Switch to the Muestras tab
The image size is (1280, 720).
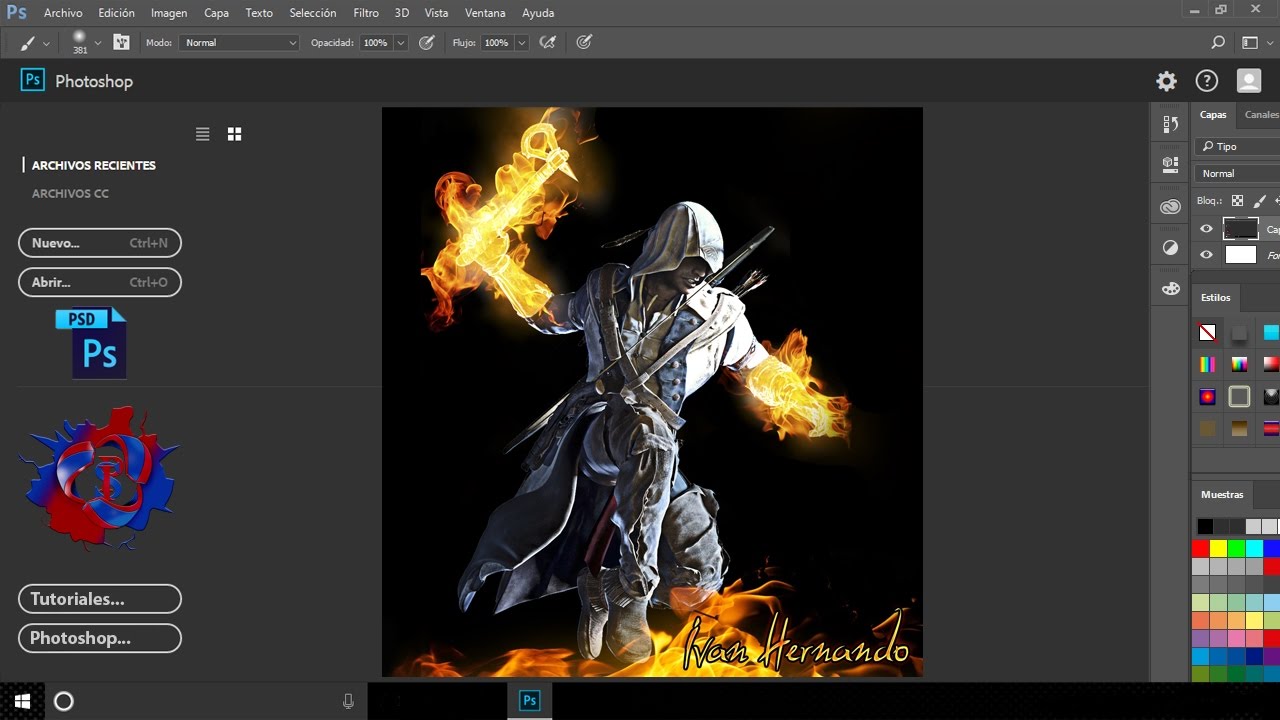point(1222,495)
